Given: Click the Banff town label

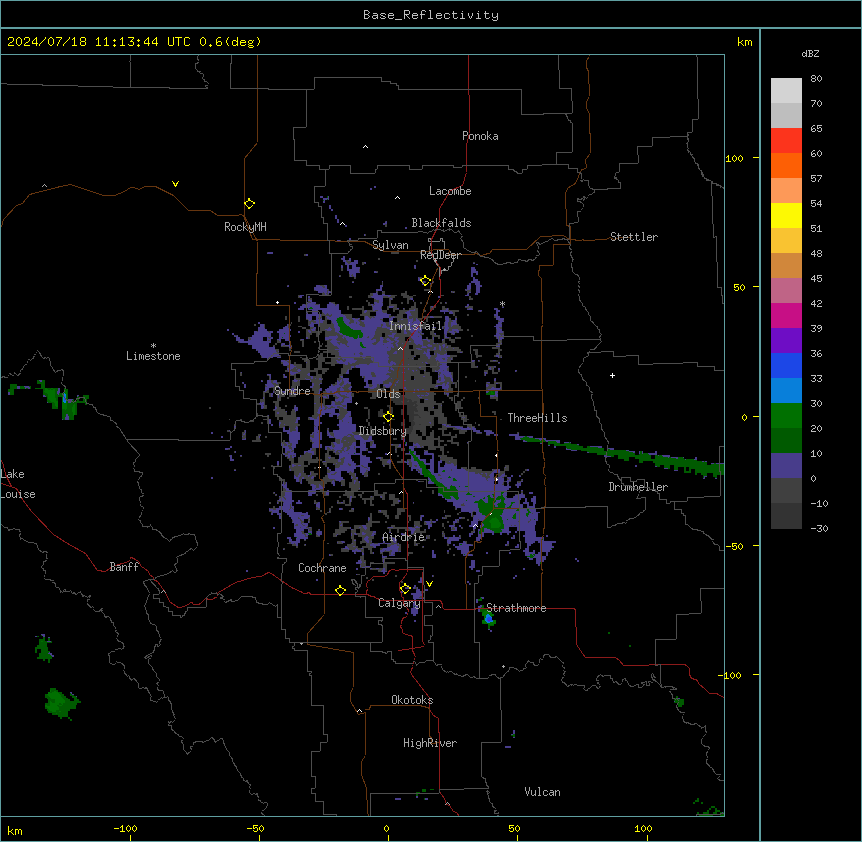Looking at the screenshot, I should pyautogui.click(x=124, y=567).
